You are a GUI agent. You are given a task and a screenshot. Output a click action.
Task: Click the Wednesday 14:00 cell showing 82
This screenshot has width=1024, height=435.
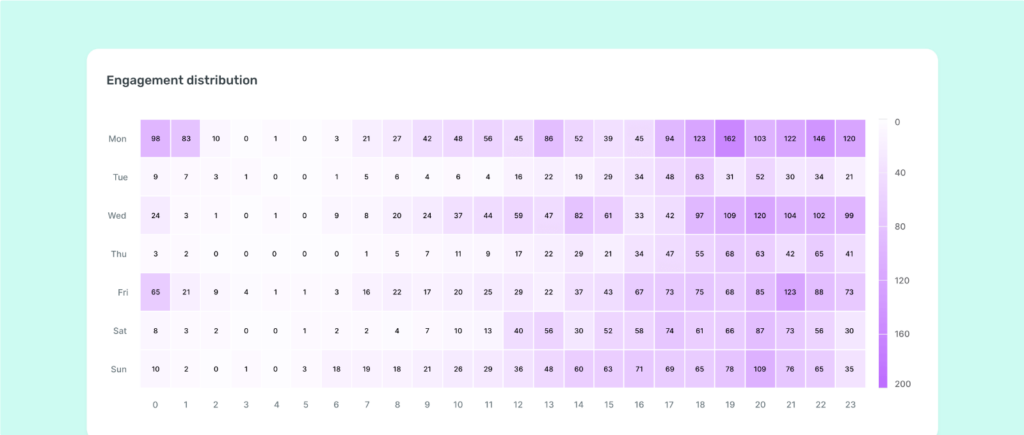pos(579,216)
